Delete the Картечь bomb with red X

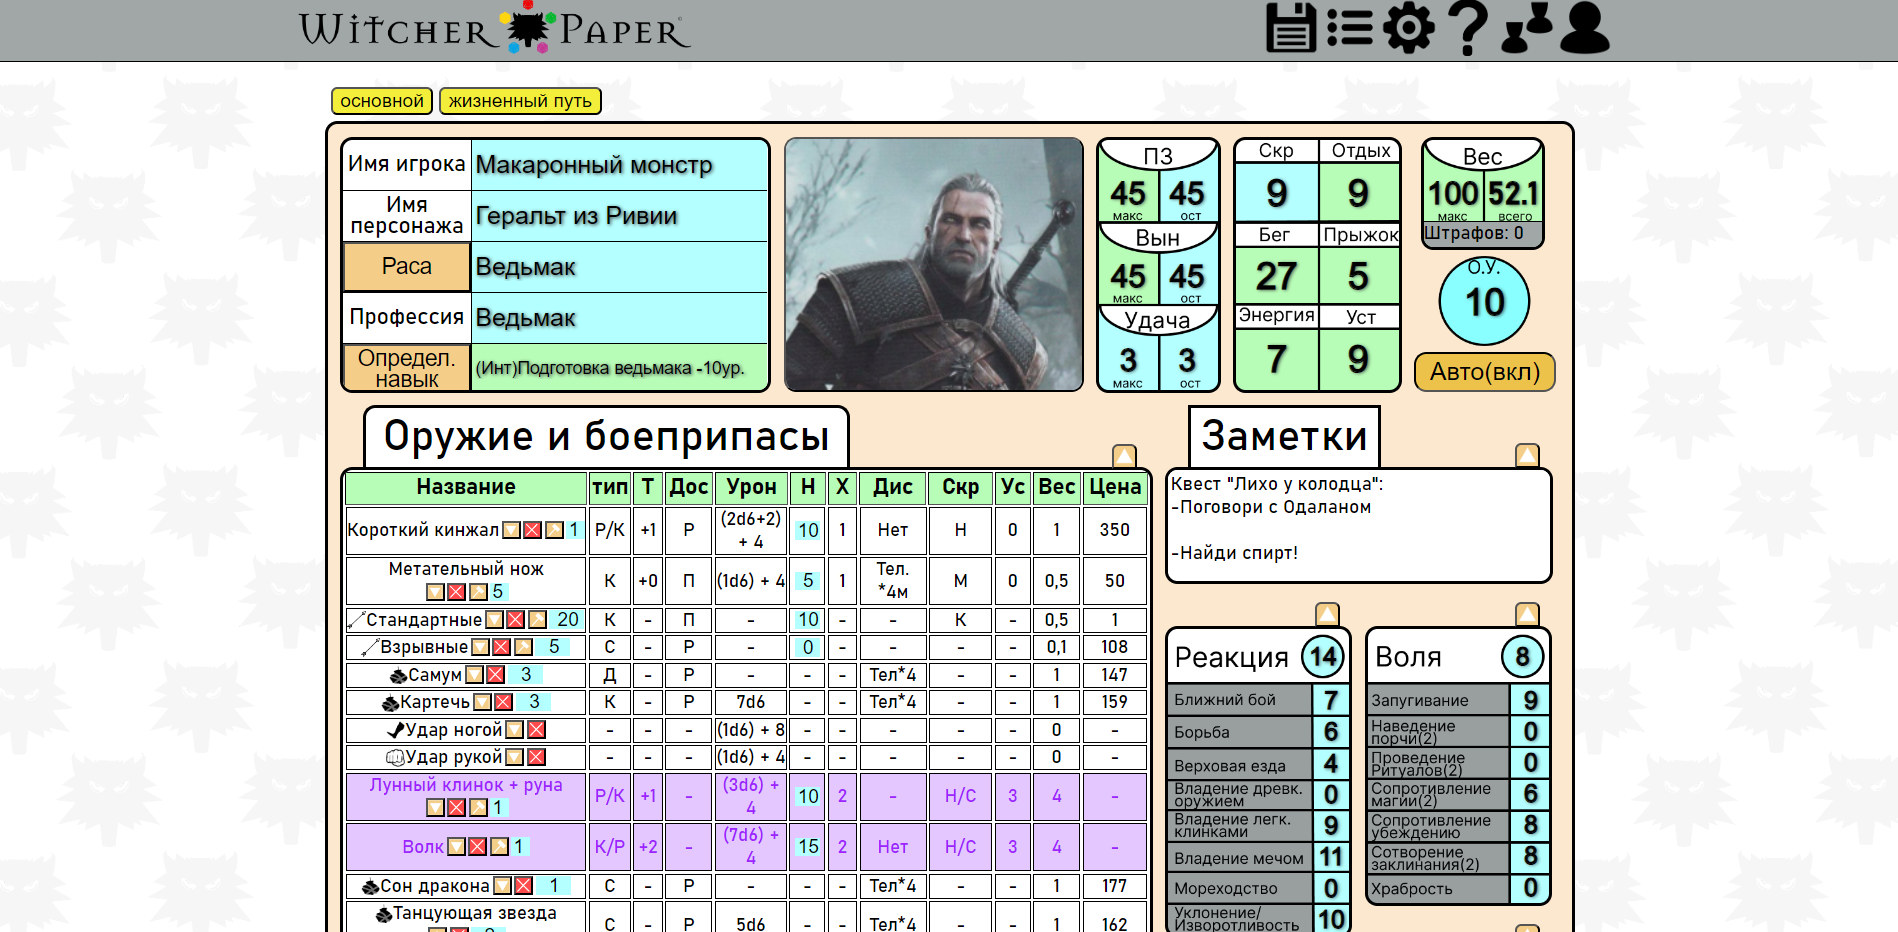(504, 702)
